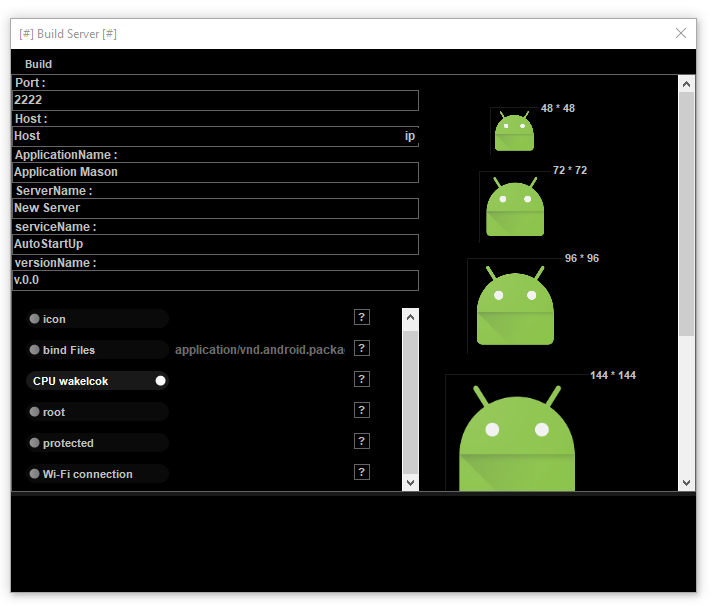This screenshot has width=715, height=609.
Task: Click the ip label in the Host field
Action: point(409,136)
